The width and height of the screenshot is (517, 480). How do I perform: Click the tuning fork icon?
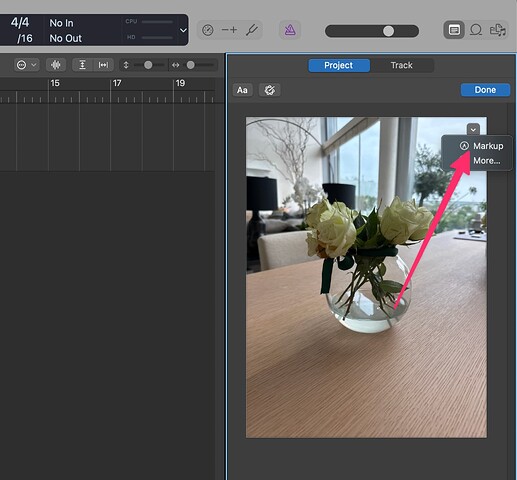[x=252, y=30]
